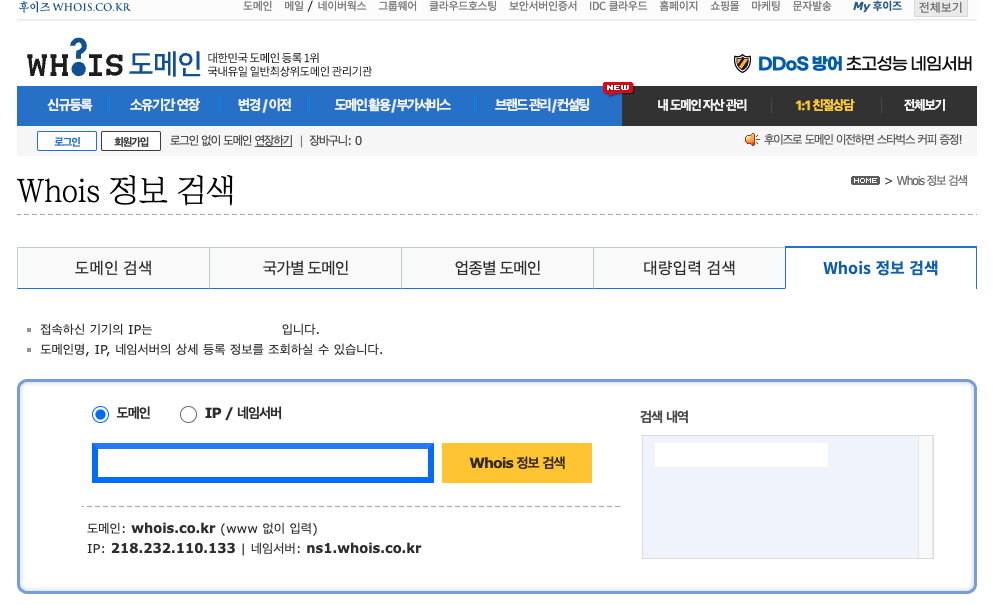Image resolution: width=993 pixels, height=605 pixels.
Task: Switch to the 업종별 도메인 tab
Action: 497,268
